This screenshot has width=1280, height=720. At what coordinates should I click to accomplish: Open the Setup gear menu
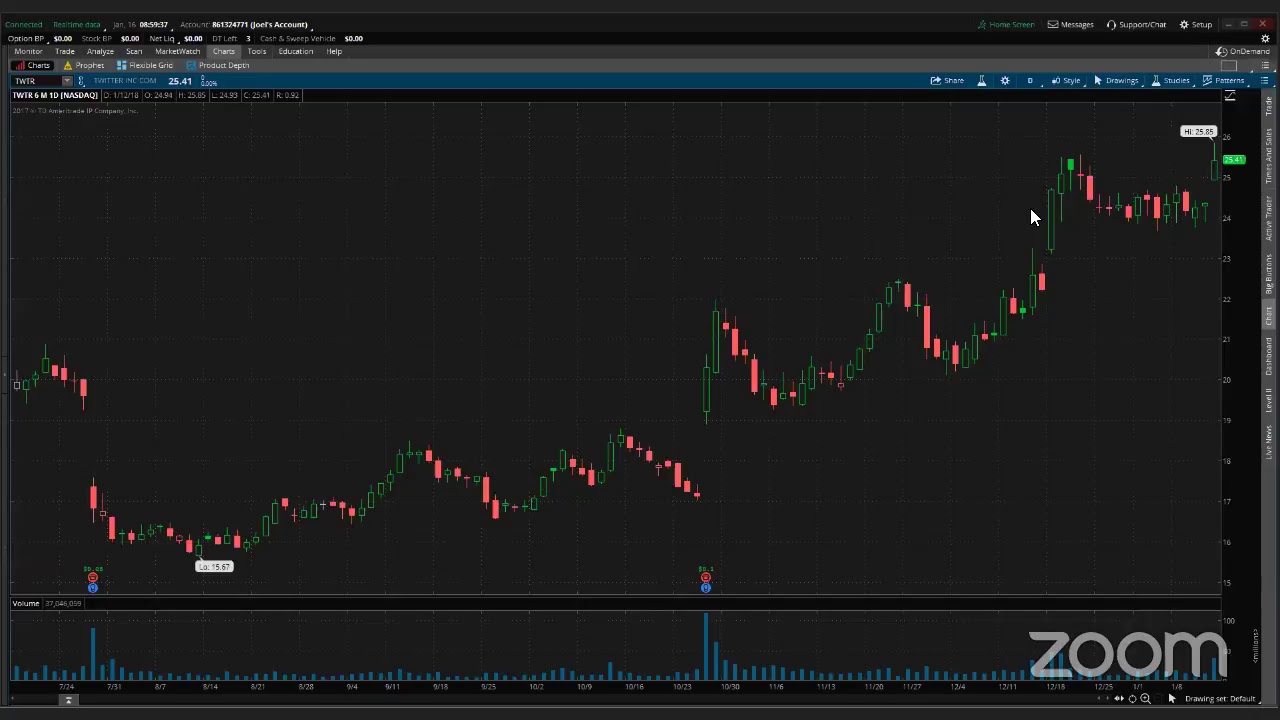click(x=1195, y=24)
